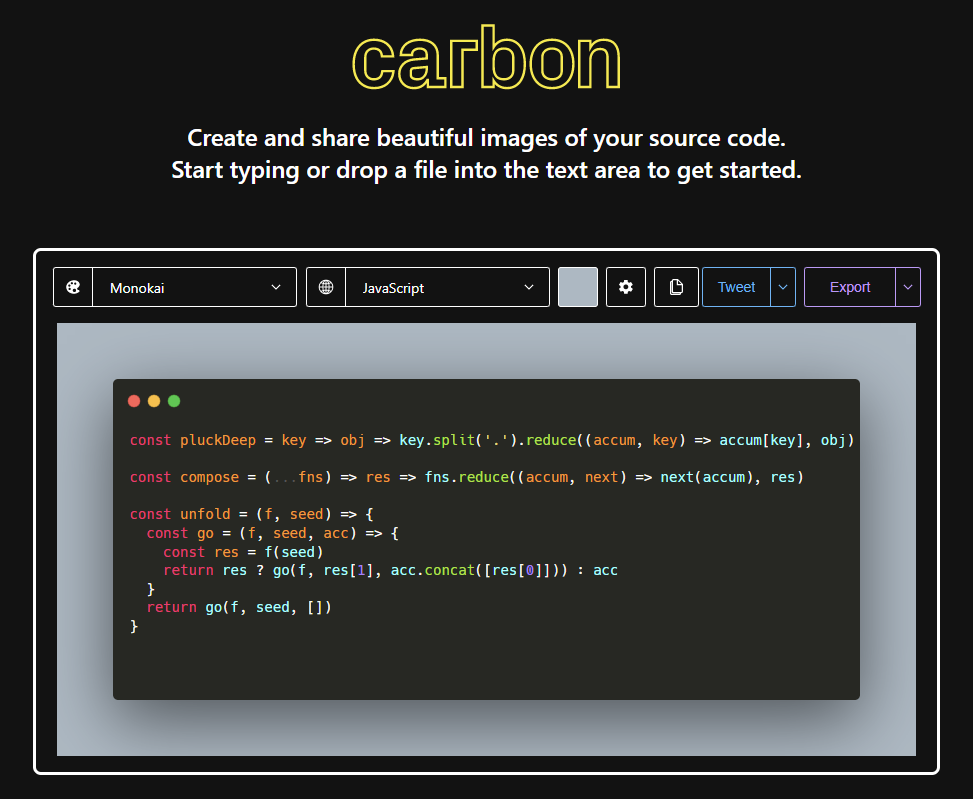Expand the Export button's chevron options

click(x=907, y=287)
